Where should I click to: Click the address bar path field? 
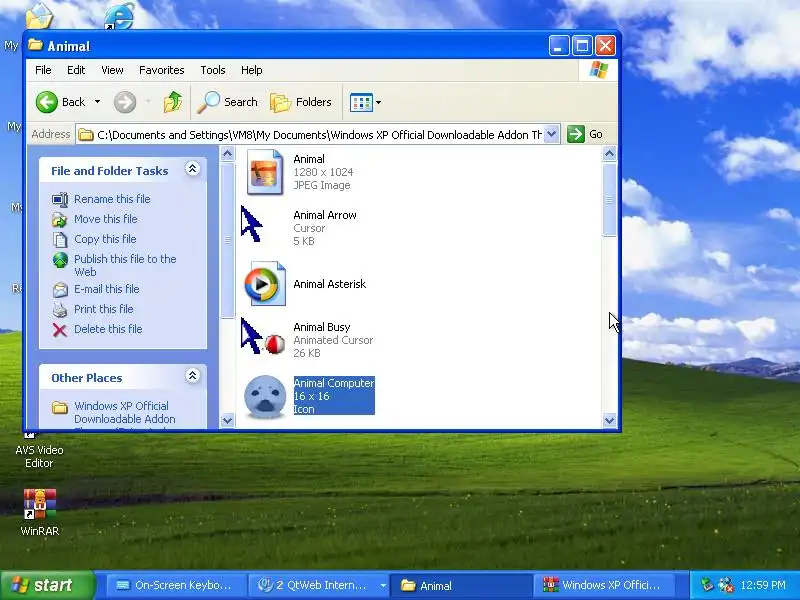(311, 135)
